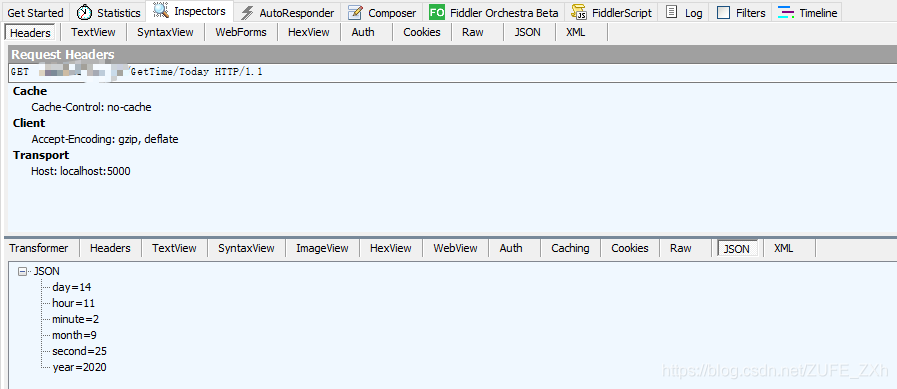The width and height of the screenshot is (897, 389).
Task: Collapse the JSON root tree node
Action: [22, 271]
